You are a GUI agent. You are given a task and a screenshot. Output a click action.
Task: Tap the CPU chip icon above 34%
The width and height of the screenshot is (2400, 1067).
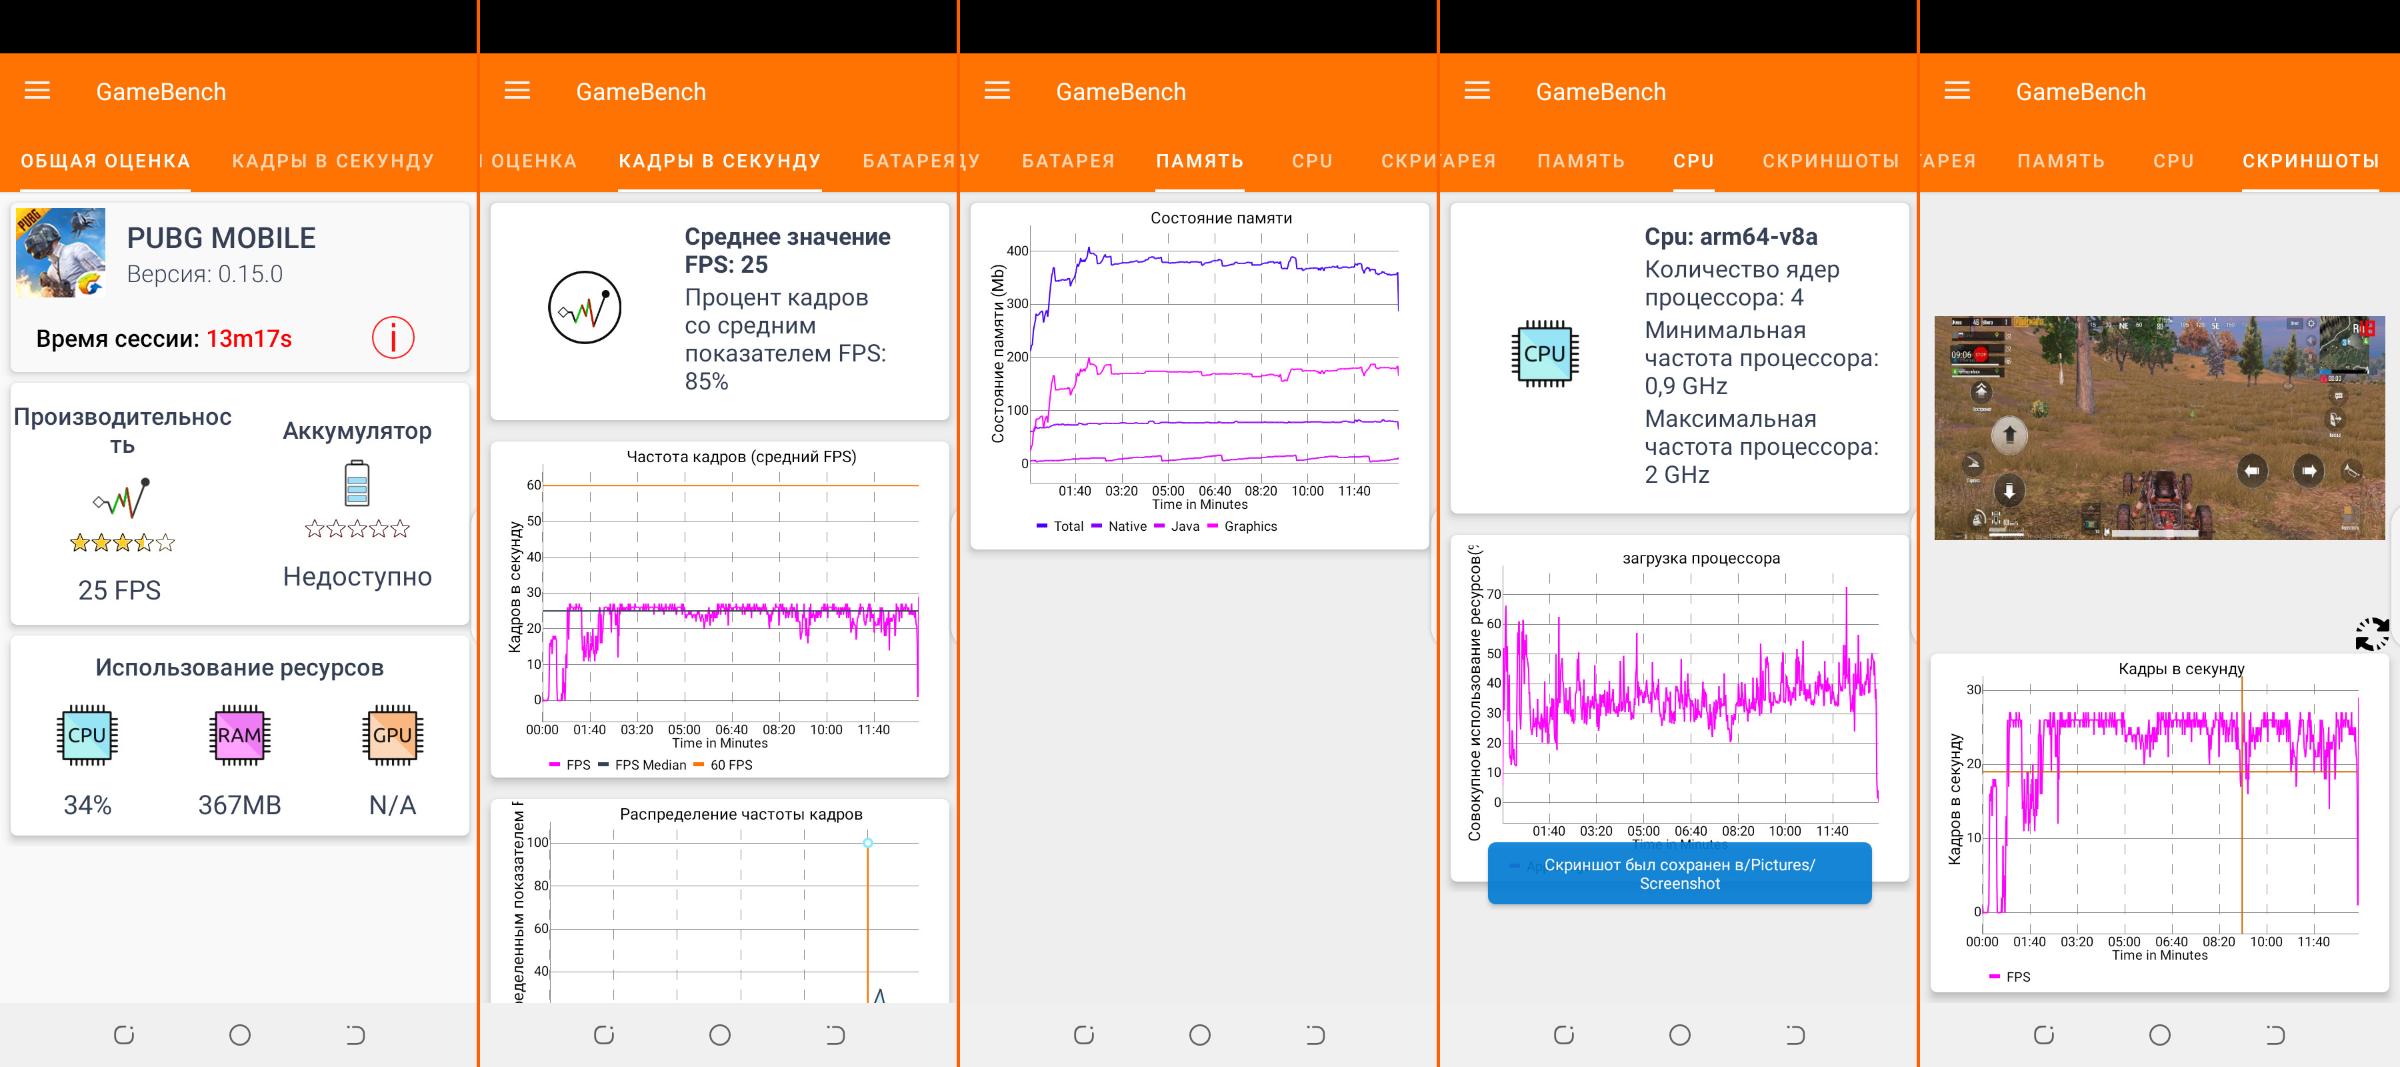(x=87, y=735)
